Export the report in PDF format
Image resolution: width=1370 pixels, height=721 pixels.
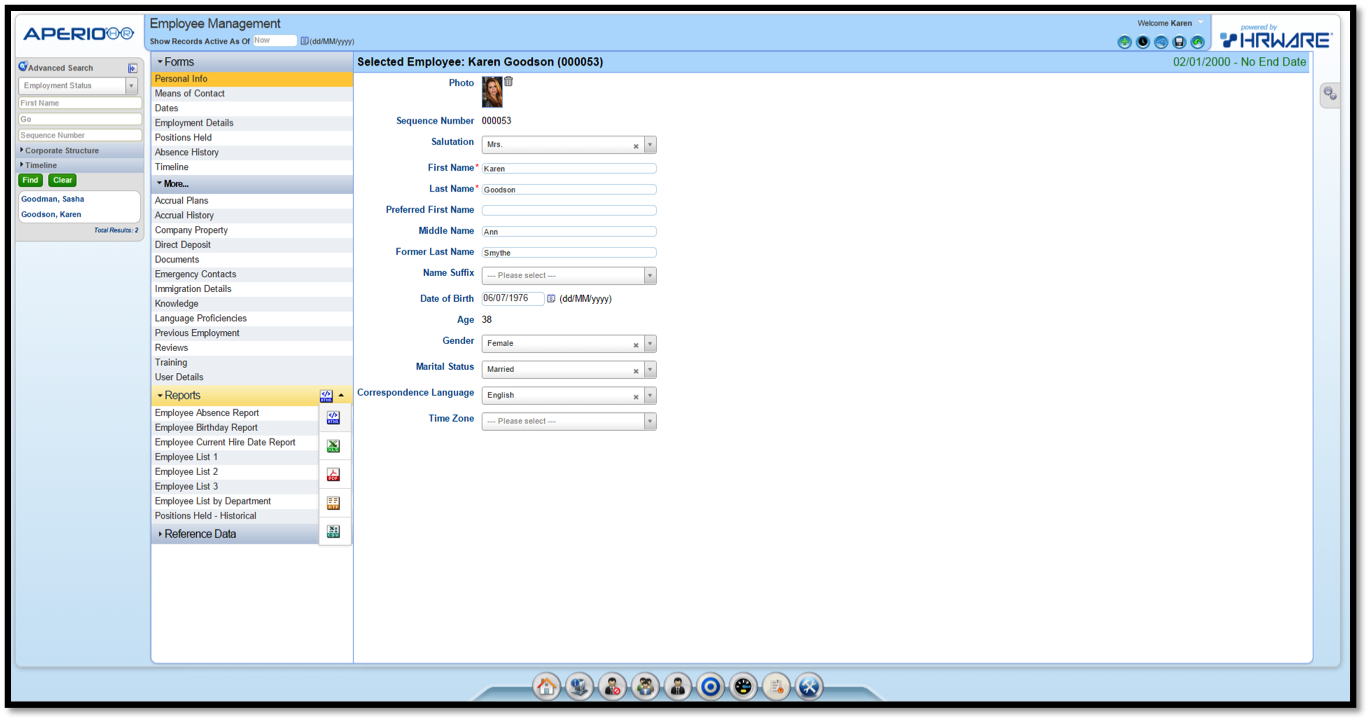click(x=333, y=473)
